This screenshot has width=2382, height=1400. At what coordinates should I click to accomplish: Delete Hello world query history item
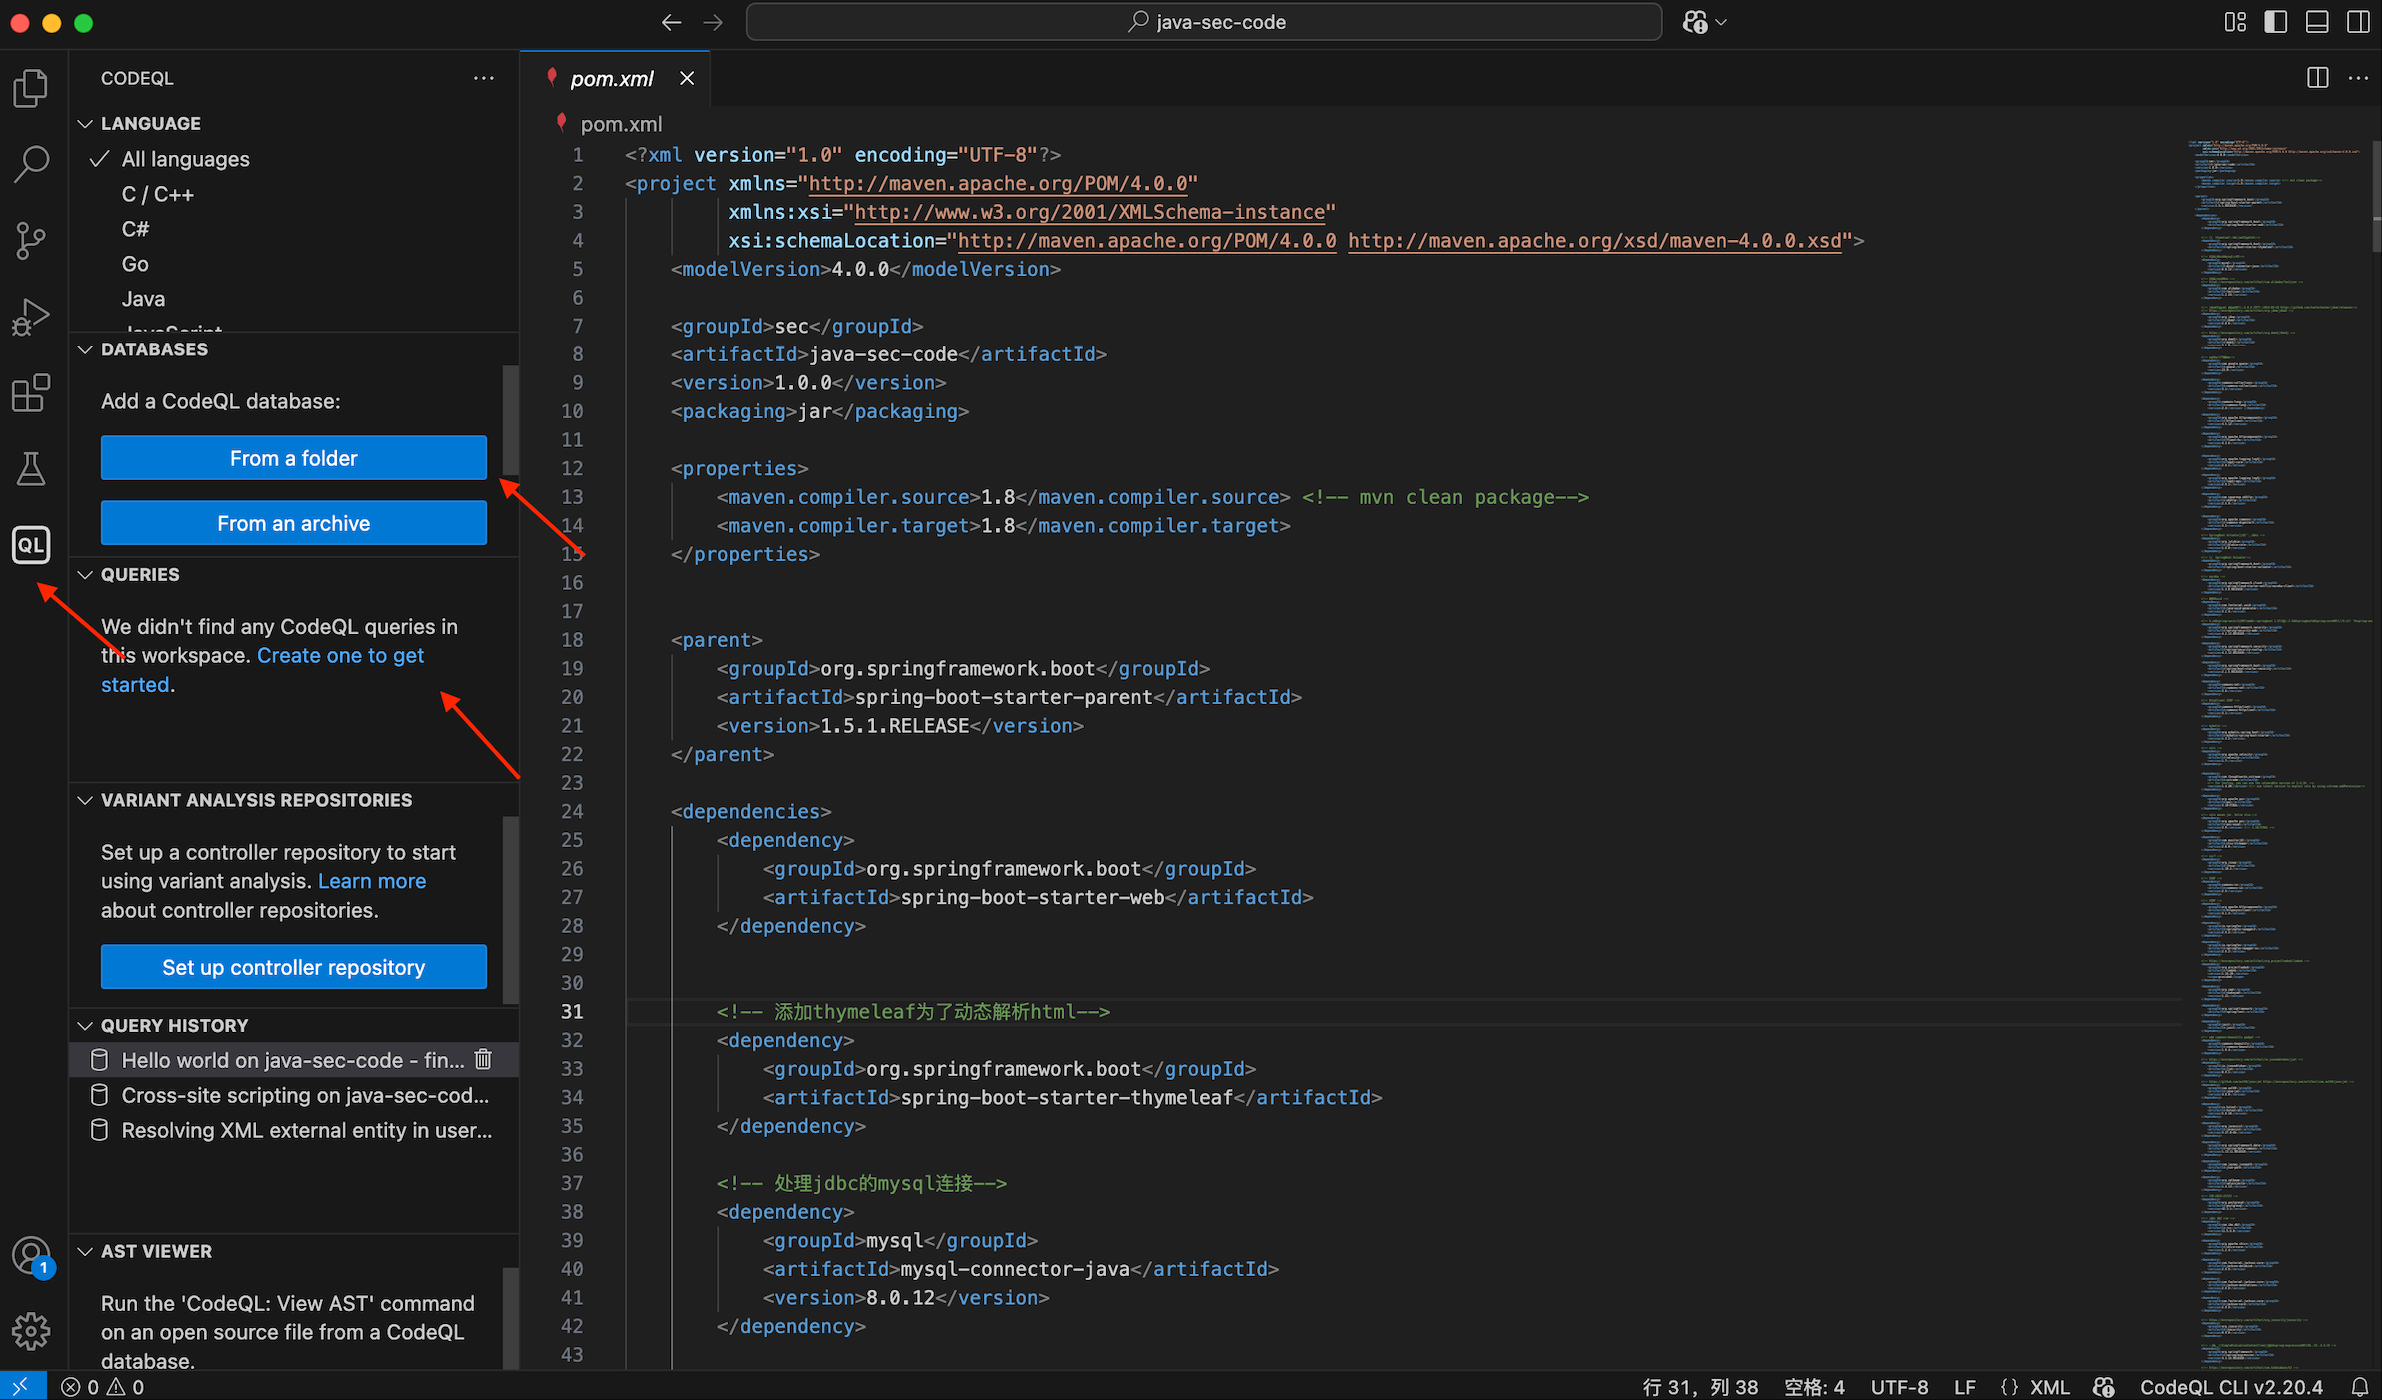483,1059
